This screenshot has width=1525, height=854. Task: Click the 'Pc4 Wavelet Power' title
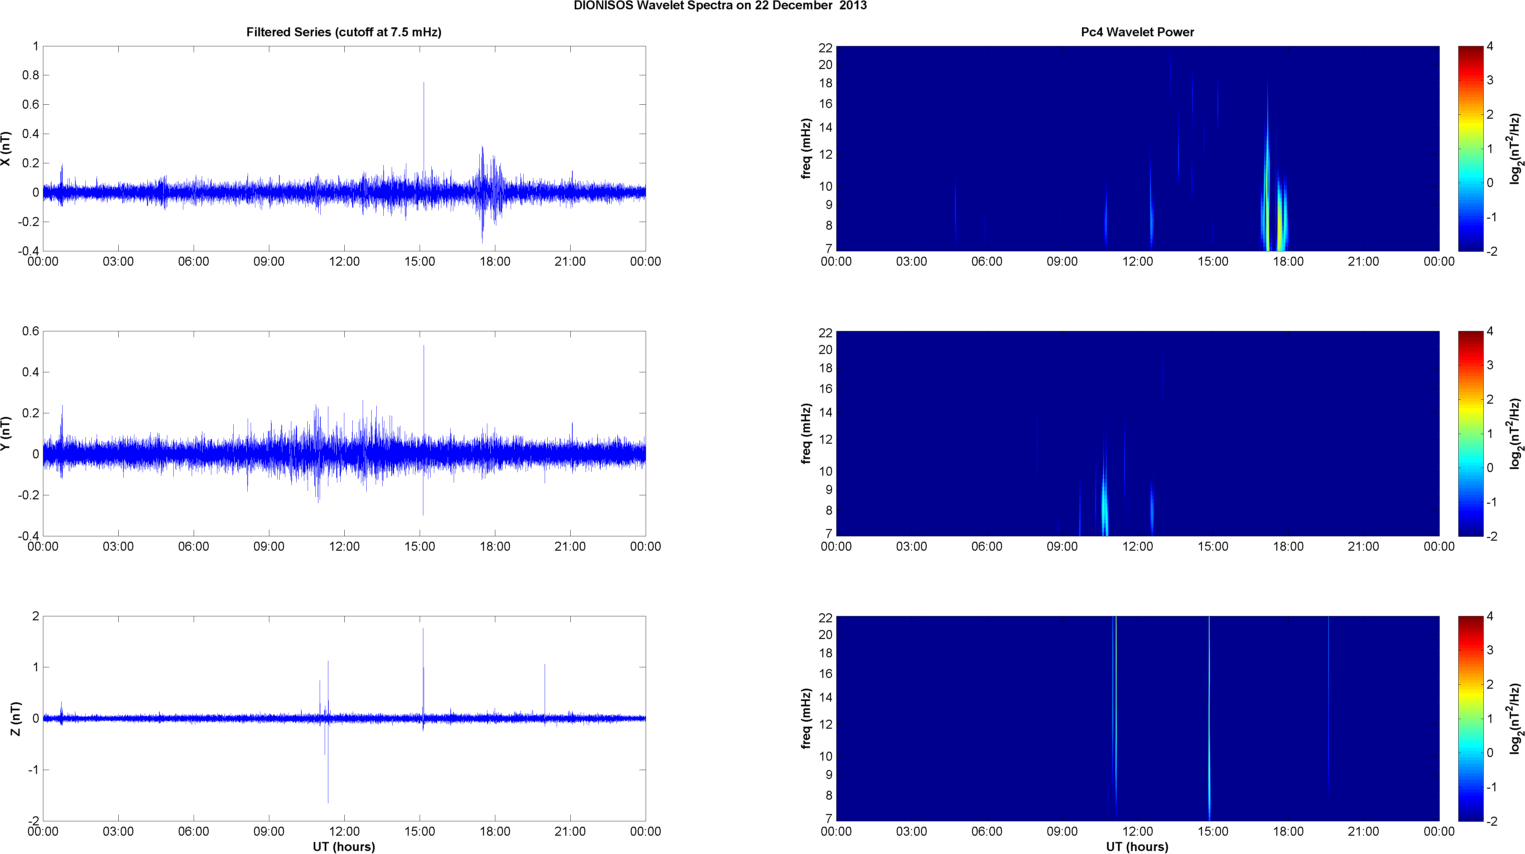[x=1137, y=32]
